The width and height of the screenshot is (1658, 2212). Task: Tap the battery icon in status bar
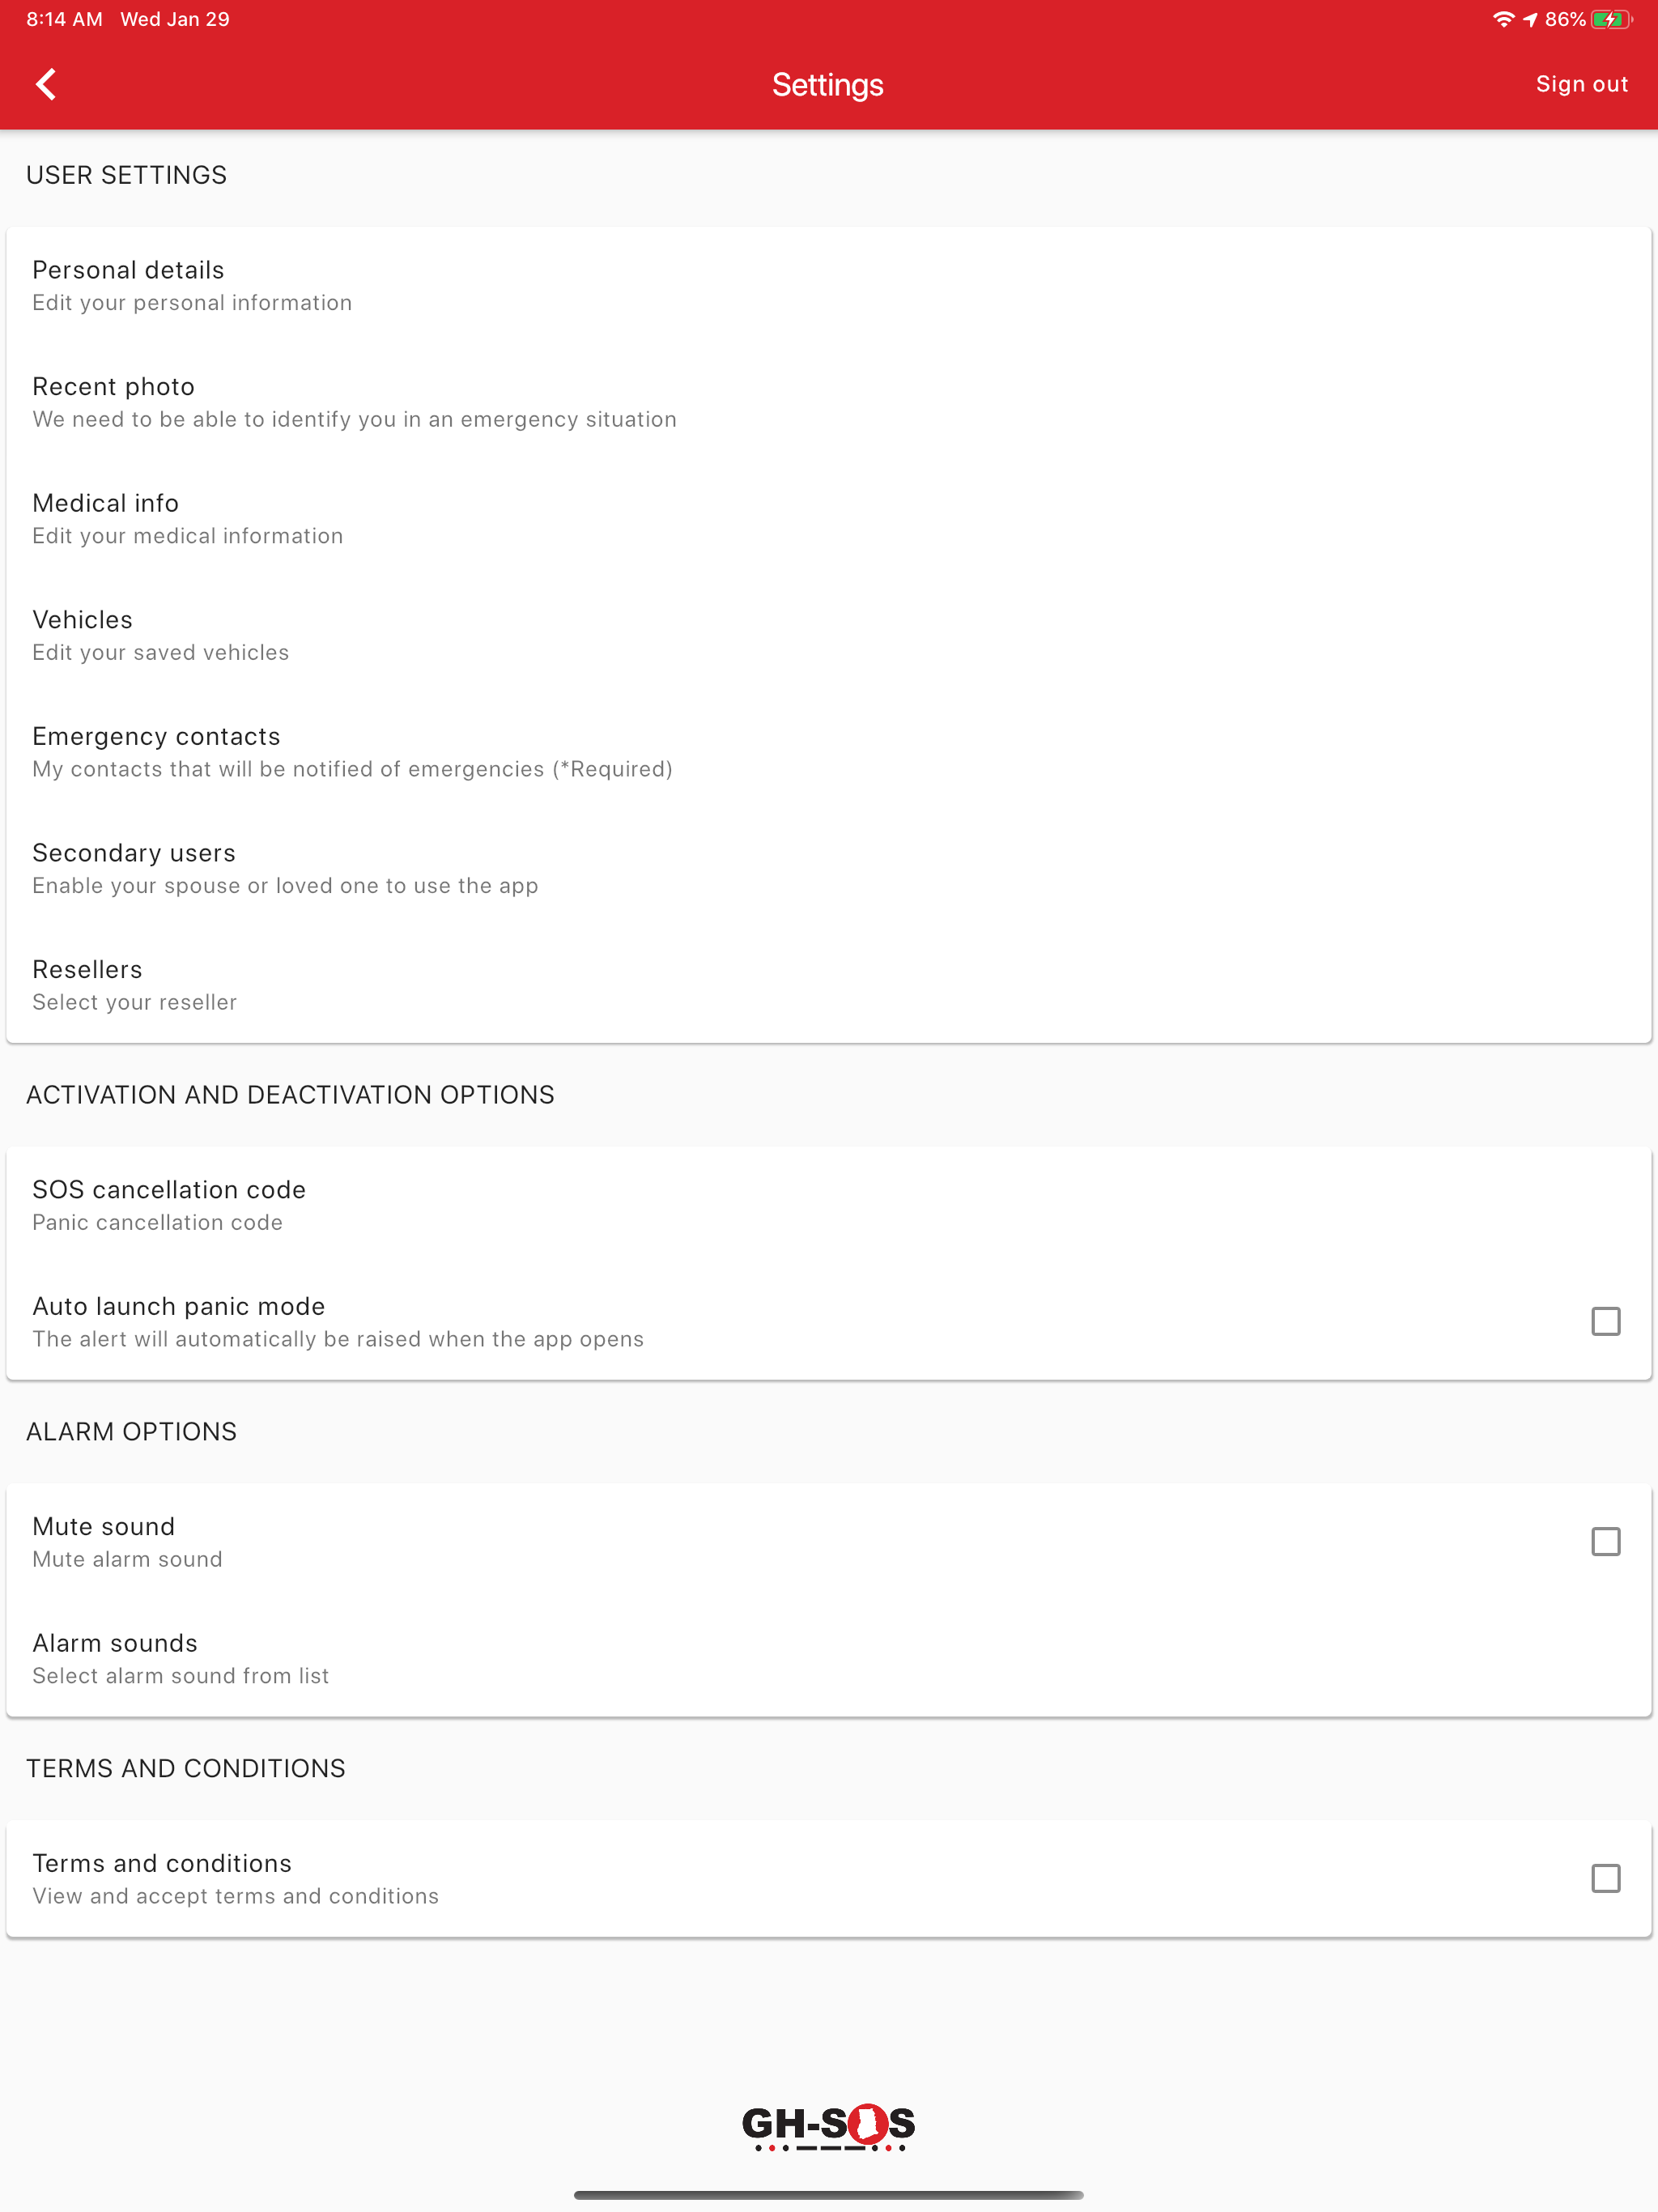click(x=1611, y=20)
